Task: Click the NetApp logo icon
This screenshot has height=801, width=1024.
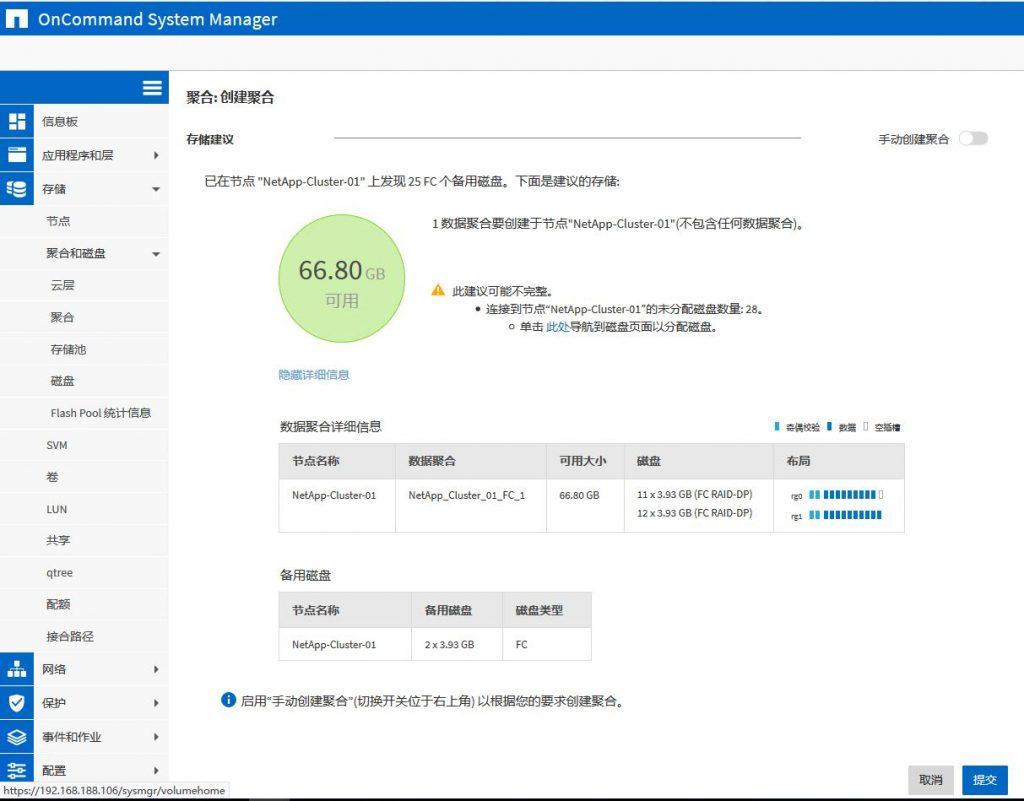Action: click(16, 19)
